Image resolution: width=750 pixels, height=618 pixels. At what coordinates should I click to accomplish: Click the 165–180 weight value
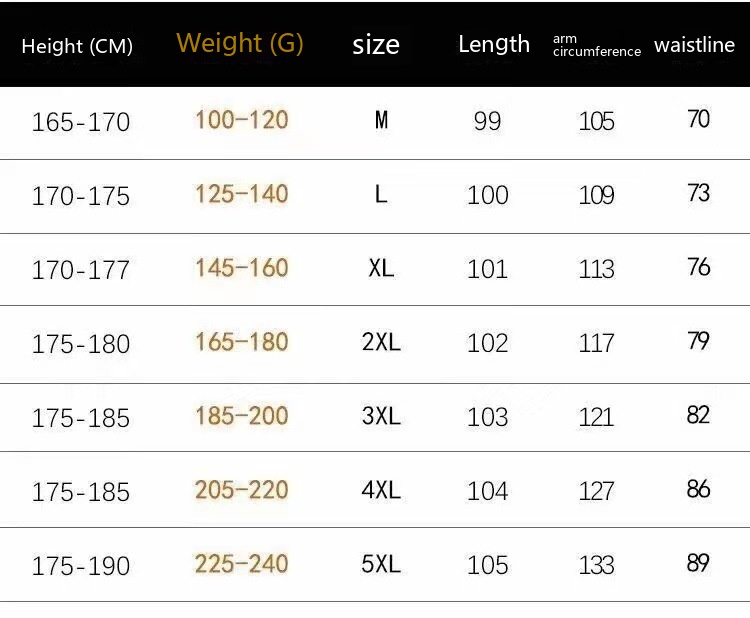pyautogui.click(x=242, y=342)
